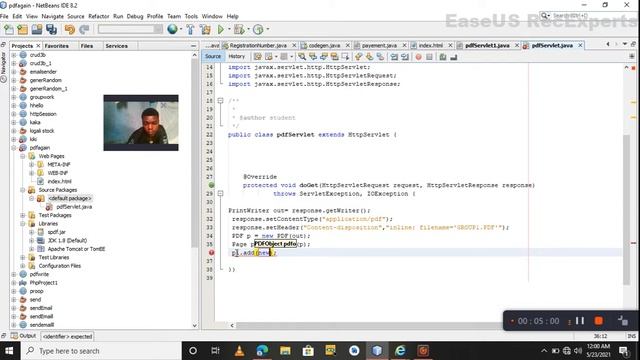Click the Open Project toolbar icon
Screen dimensions: 640x360
[37, 29]
